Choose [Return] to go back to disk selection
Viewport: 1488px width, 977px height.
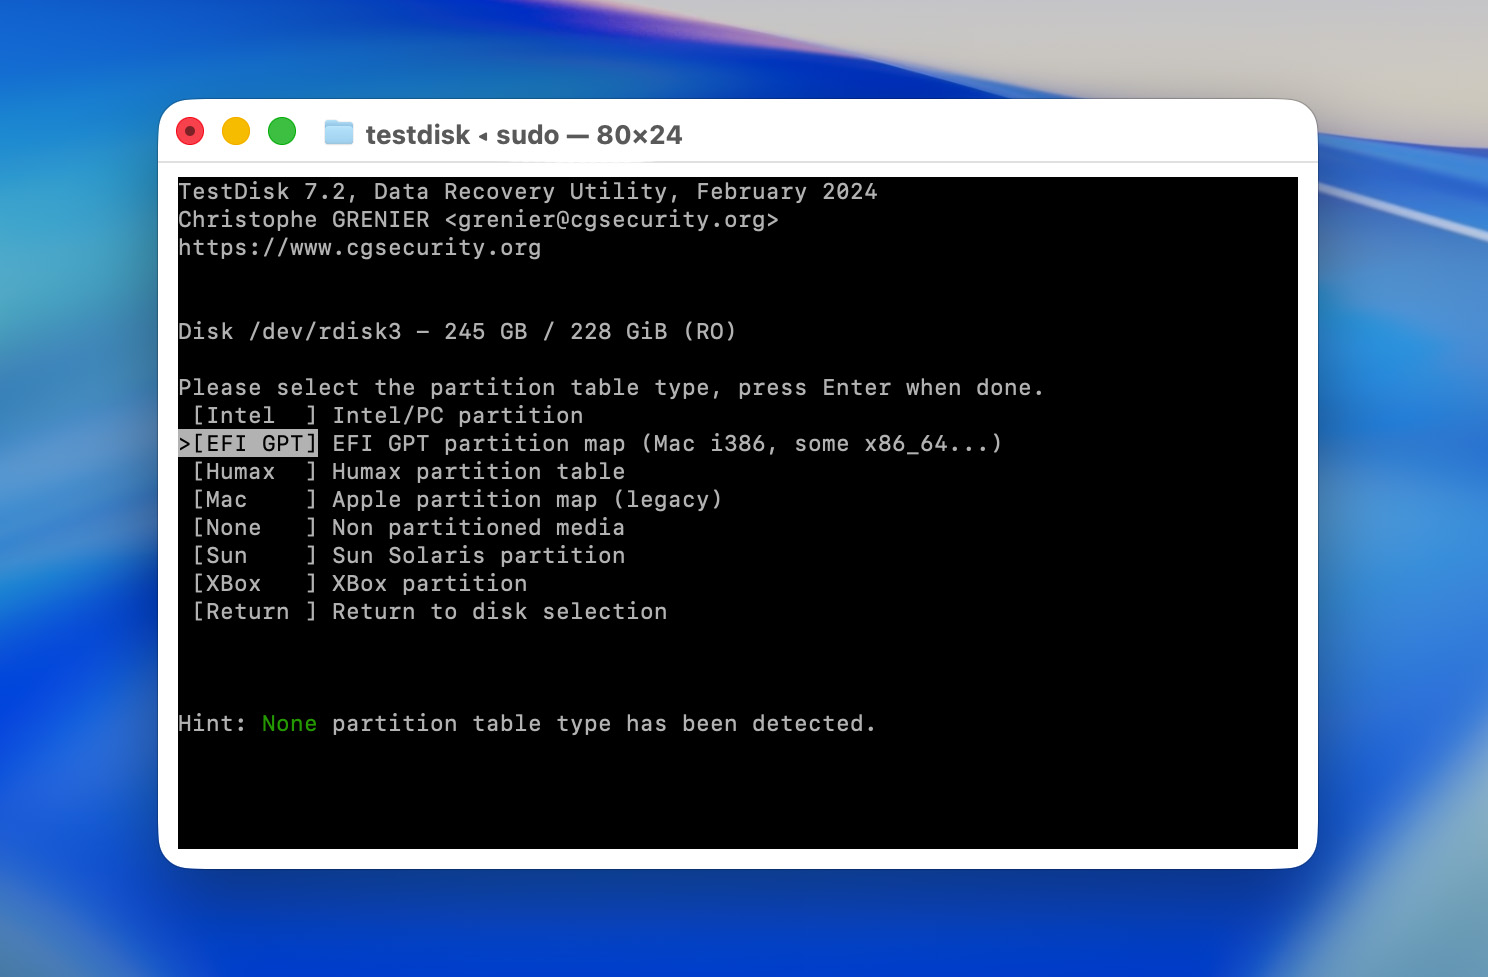(255, 612)
